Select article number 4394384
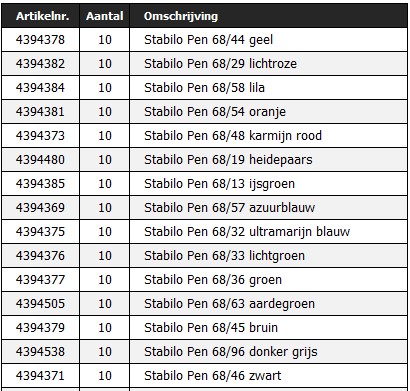This screenshot has height=391, width=410. (40, 88)
